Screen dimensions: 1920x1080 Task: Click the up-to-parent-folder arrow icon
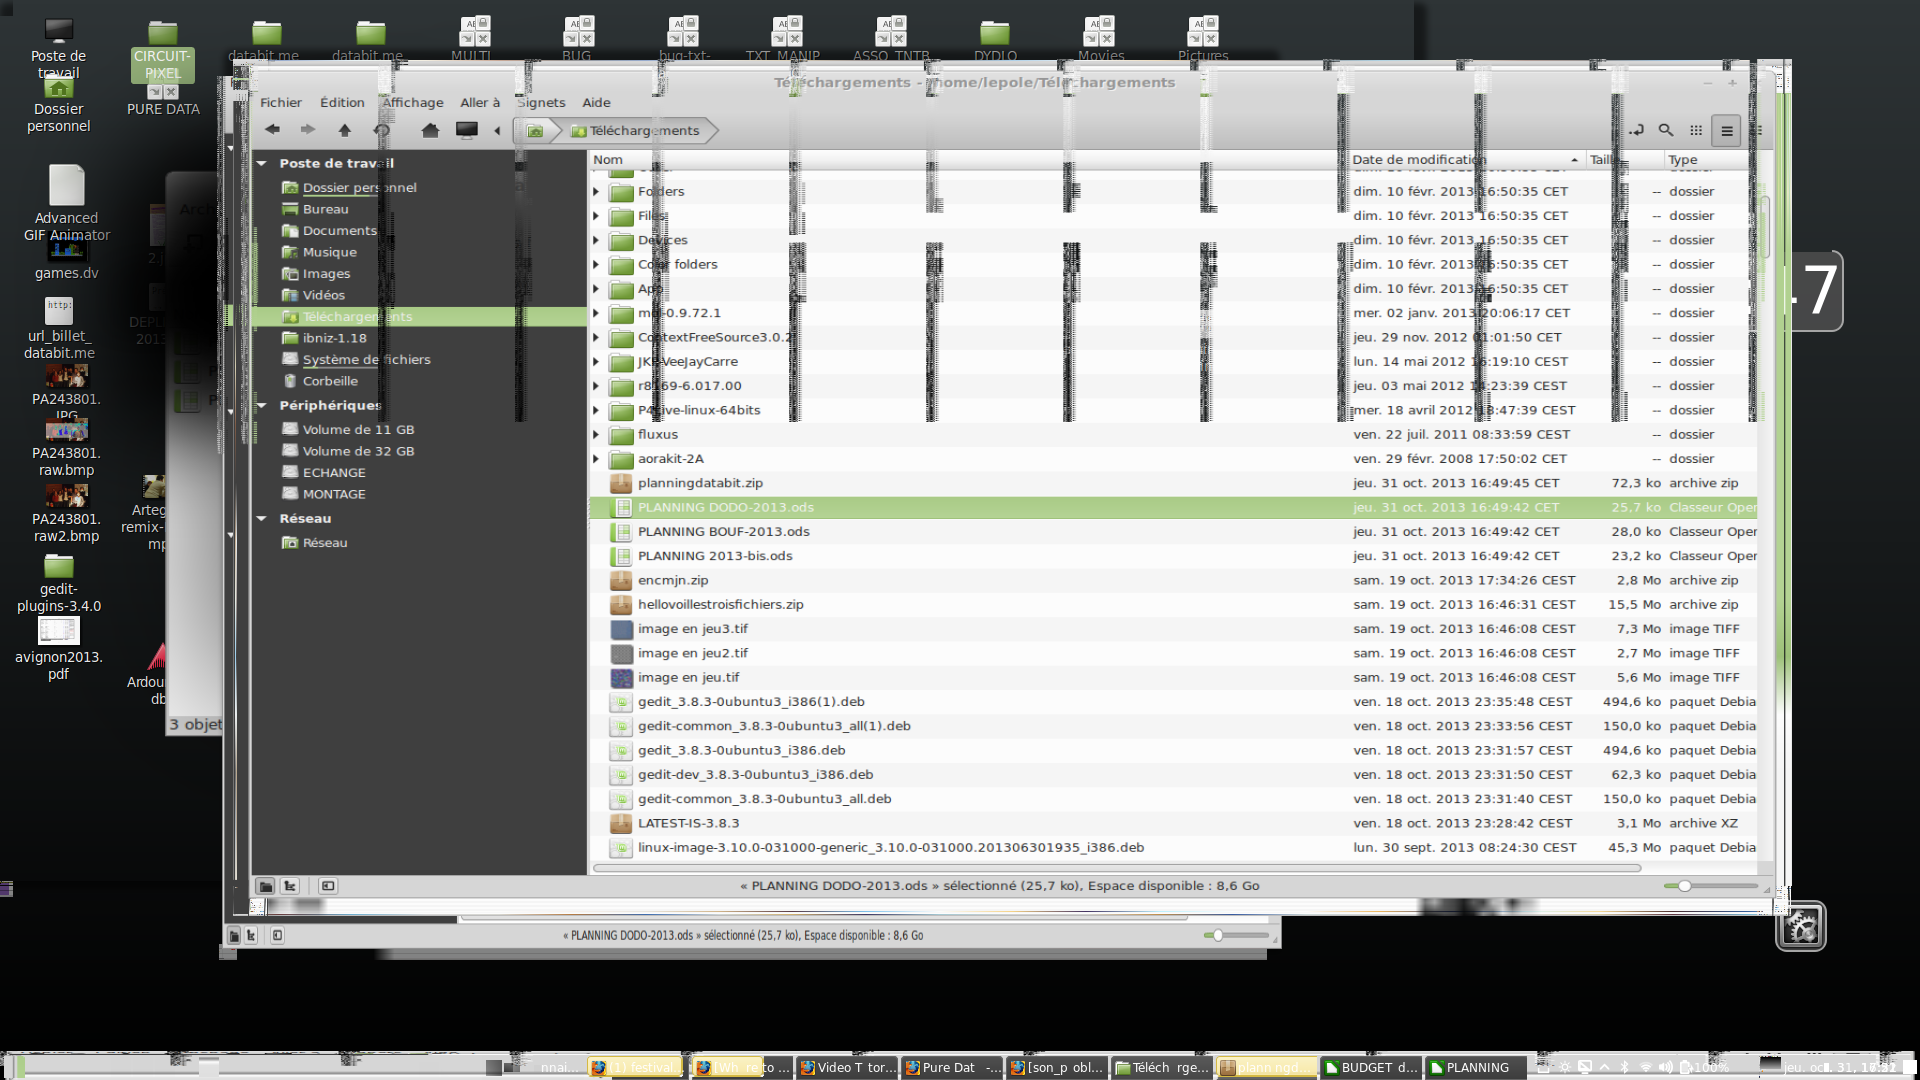[345, 130]
